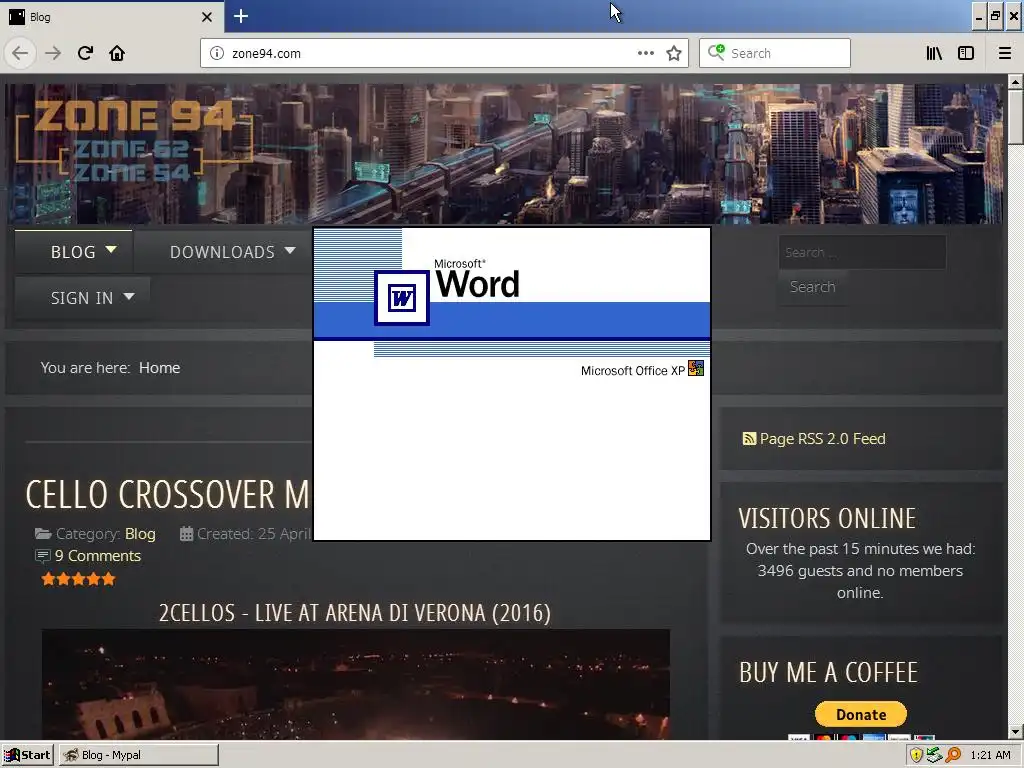
Task: Open the Library icon in toolbar
Action: pos(934,53)
